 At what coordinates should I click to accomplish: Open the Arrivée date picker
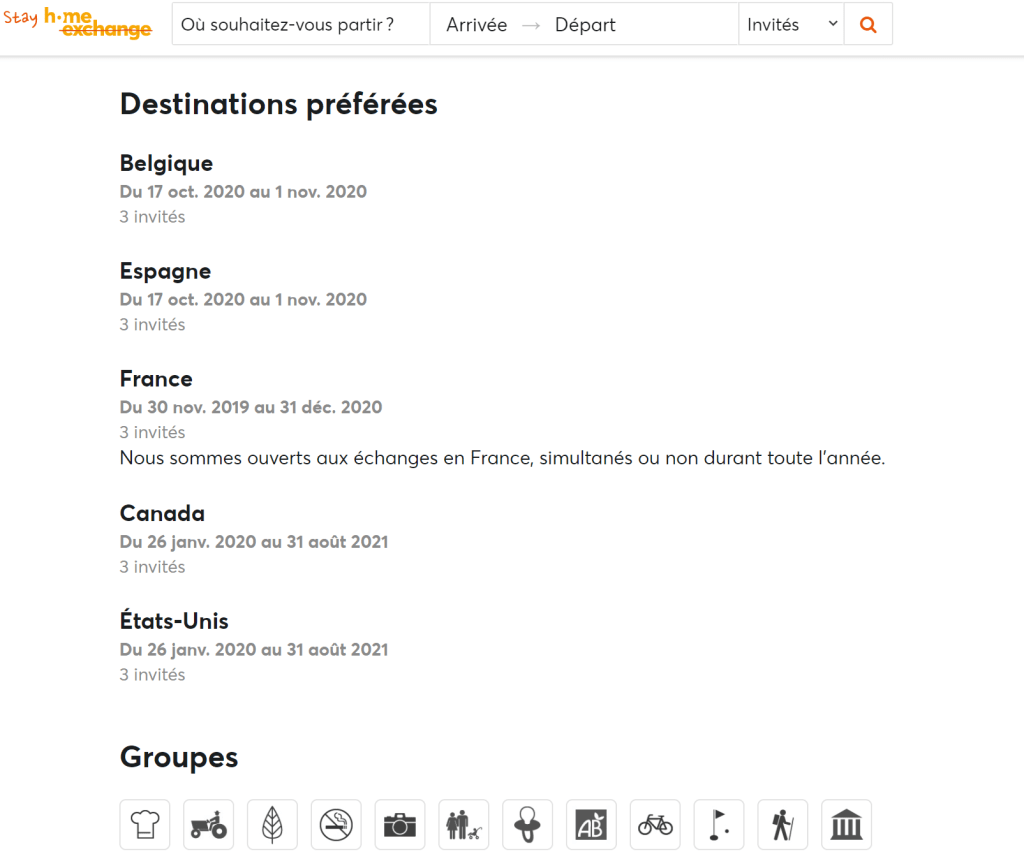pos(477,25)
